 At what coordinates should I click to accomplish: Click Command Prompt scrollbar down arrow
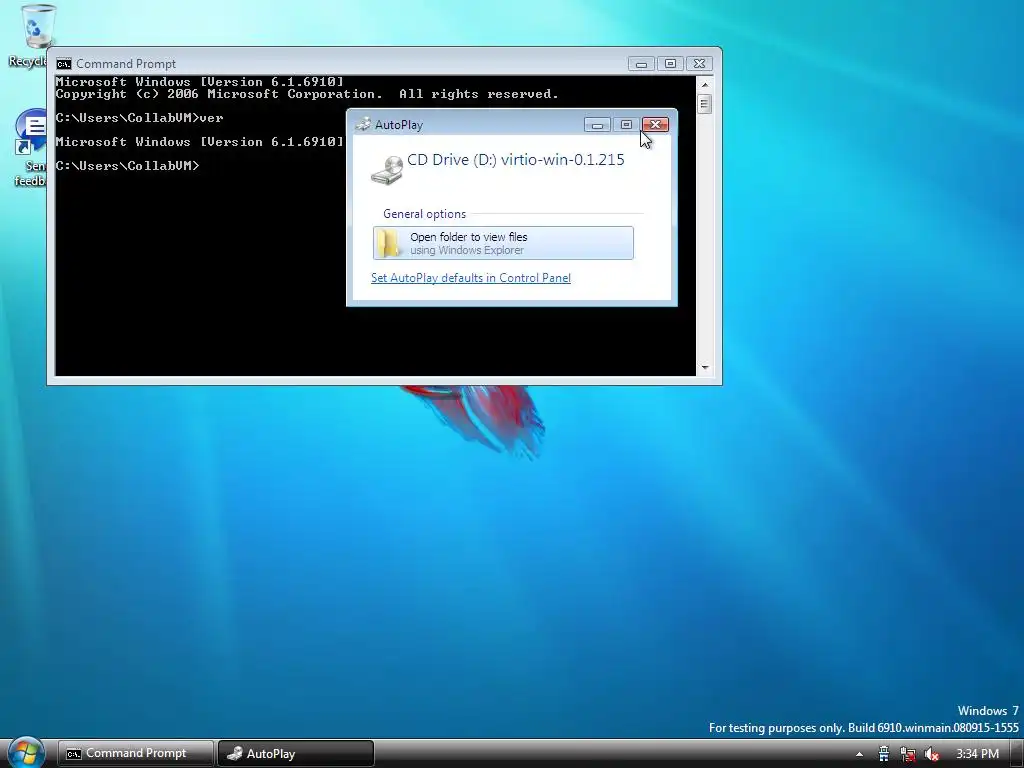click(x=705, y=367)
